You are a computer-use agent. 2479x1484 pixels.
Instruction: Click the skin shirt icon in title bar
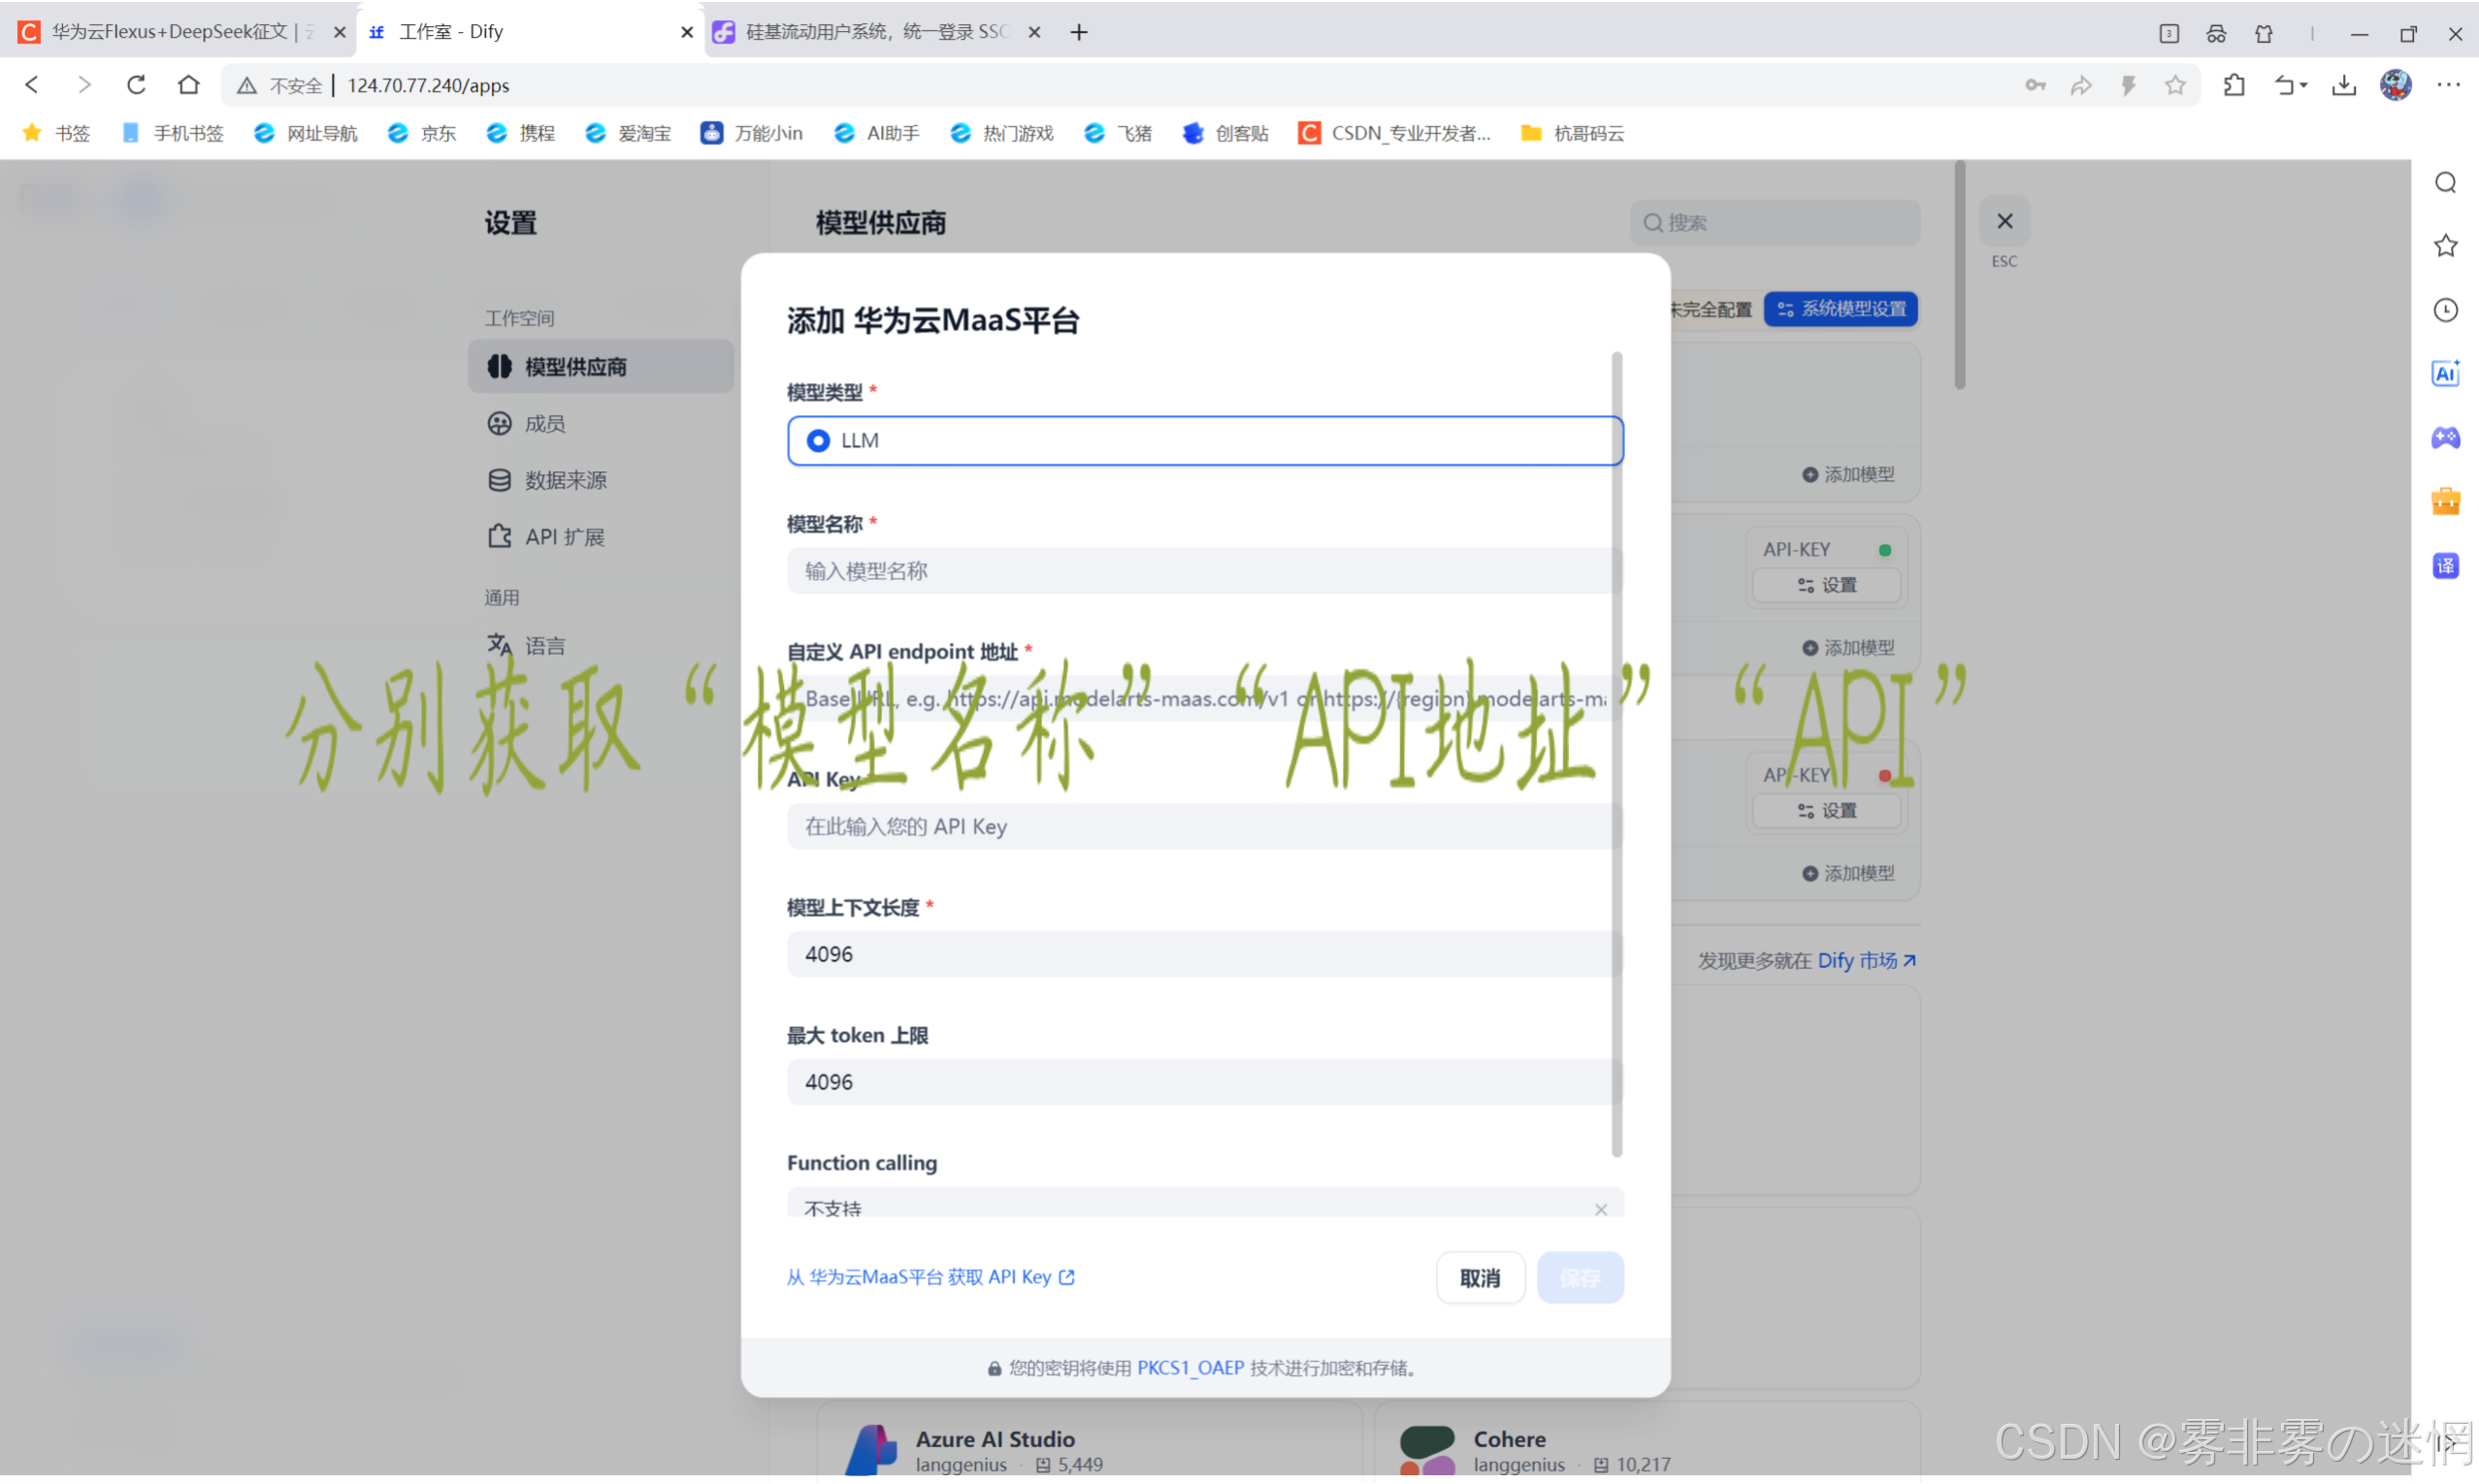(x=2264, y=33)
